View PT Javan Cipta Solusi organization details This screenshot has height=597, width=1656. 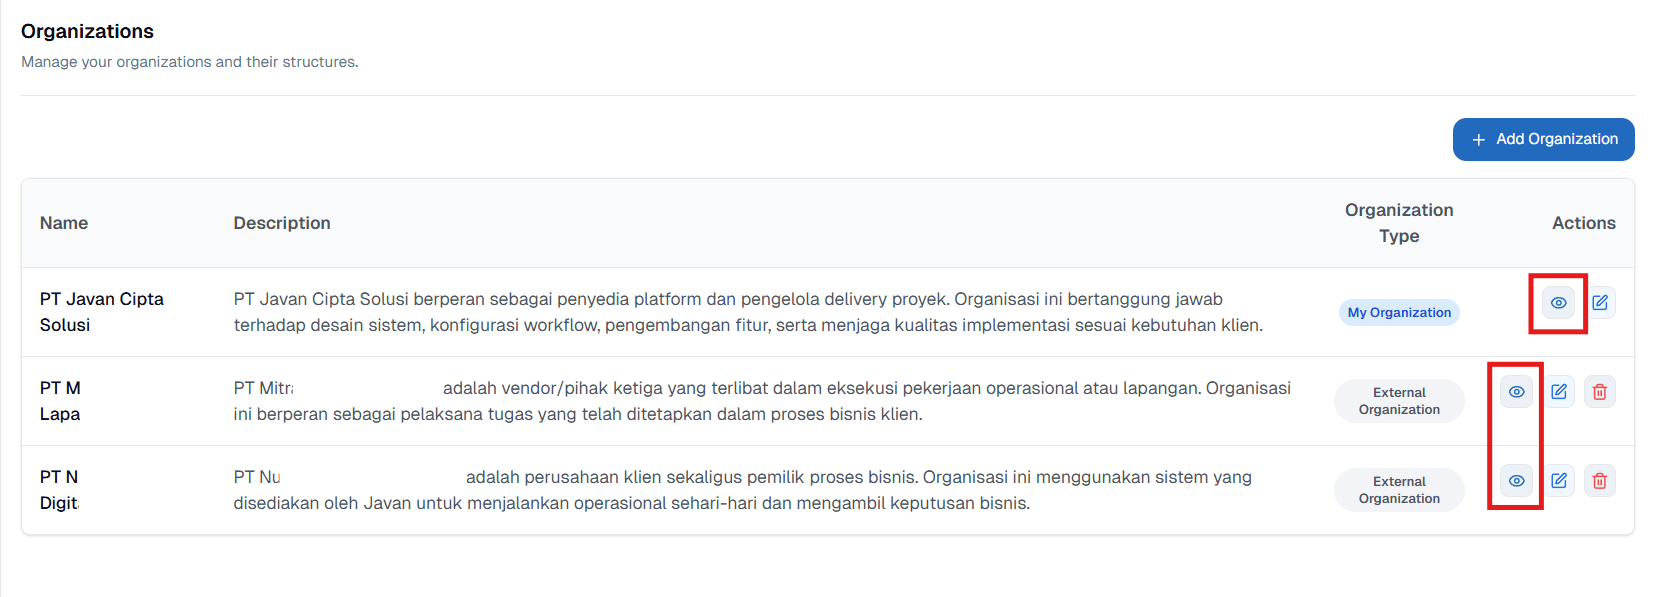pos(1558,303)
